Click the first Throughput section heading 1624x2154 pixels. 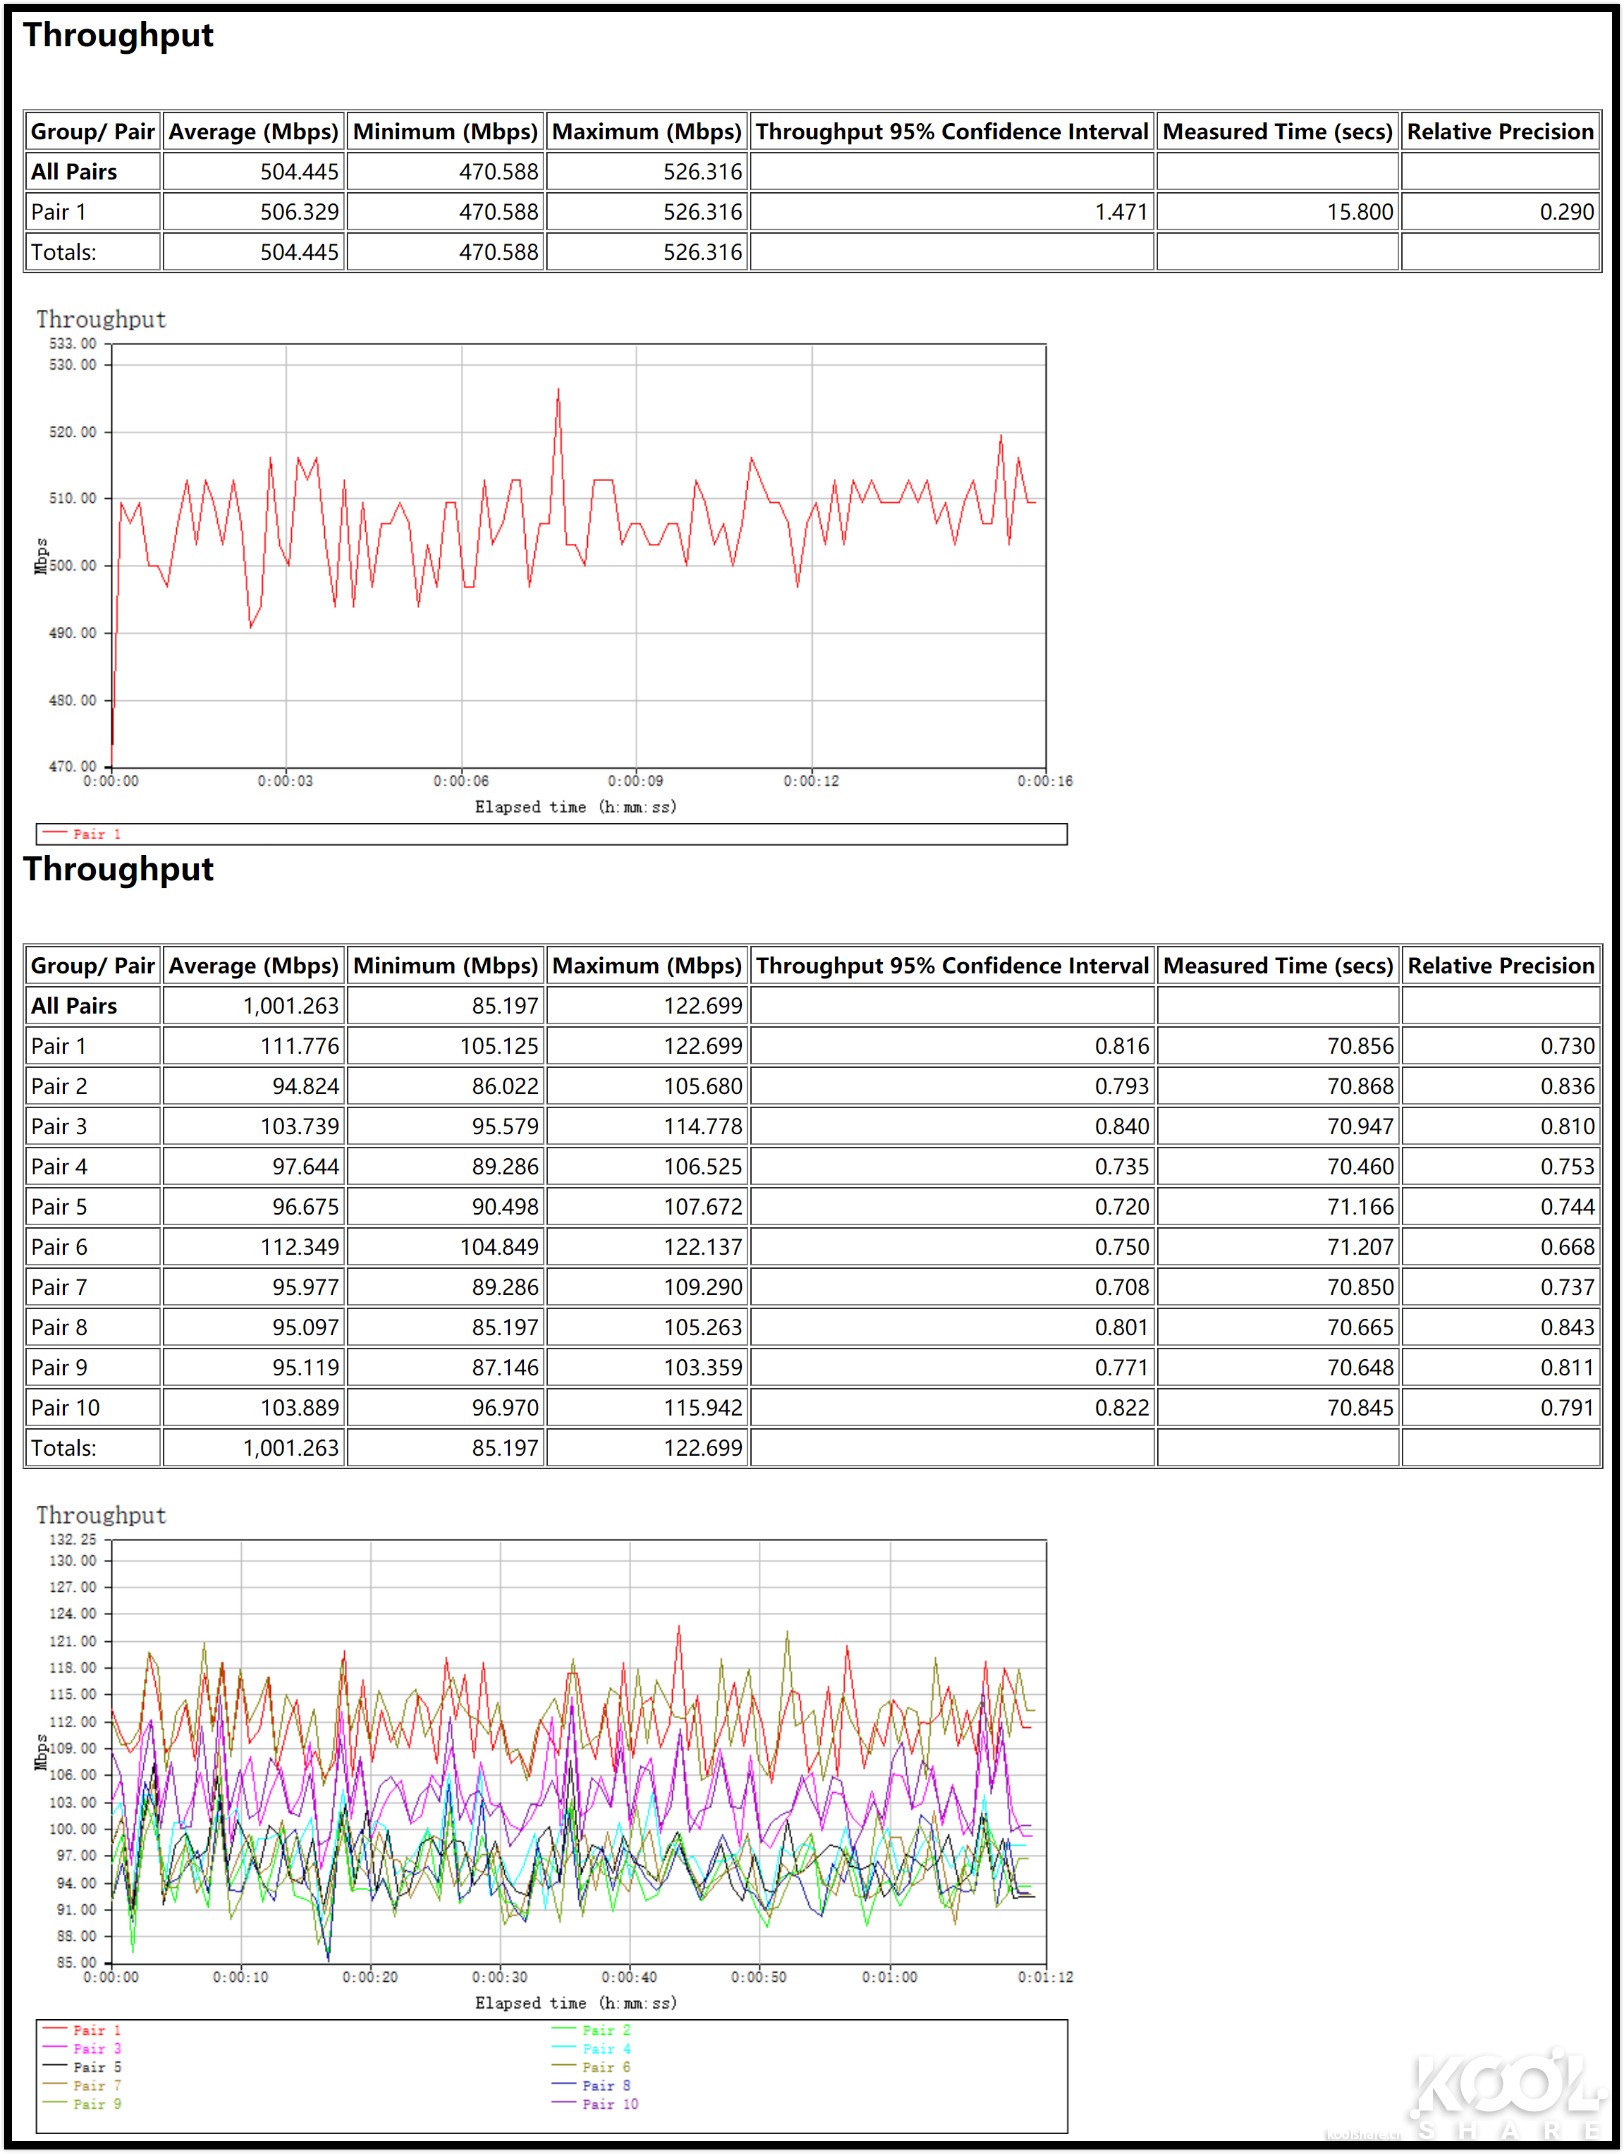click(118, 35)
